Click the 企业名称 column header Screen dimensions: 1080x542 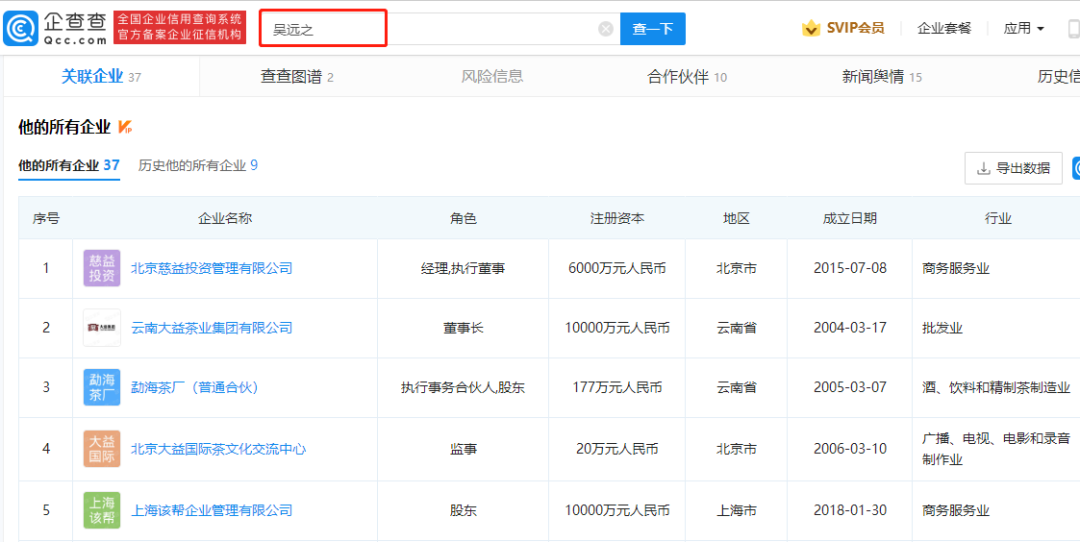pyautogui.click(x=225, y=218)
